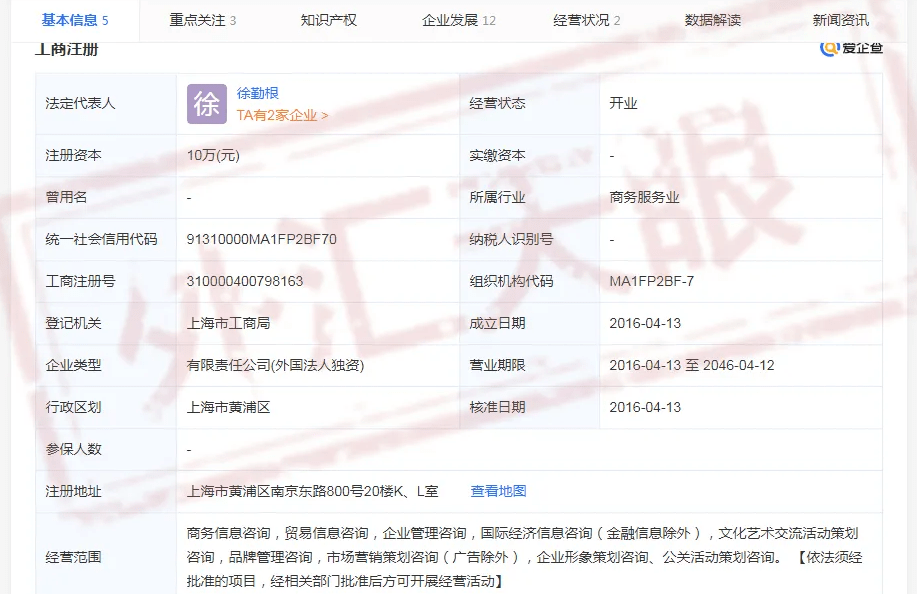
Task: Click the credit code 91310000MA1FP2BF70
Action: 261,239
